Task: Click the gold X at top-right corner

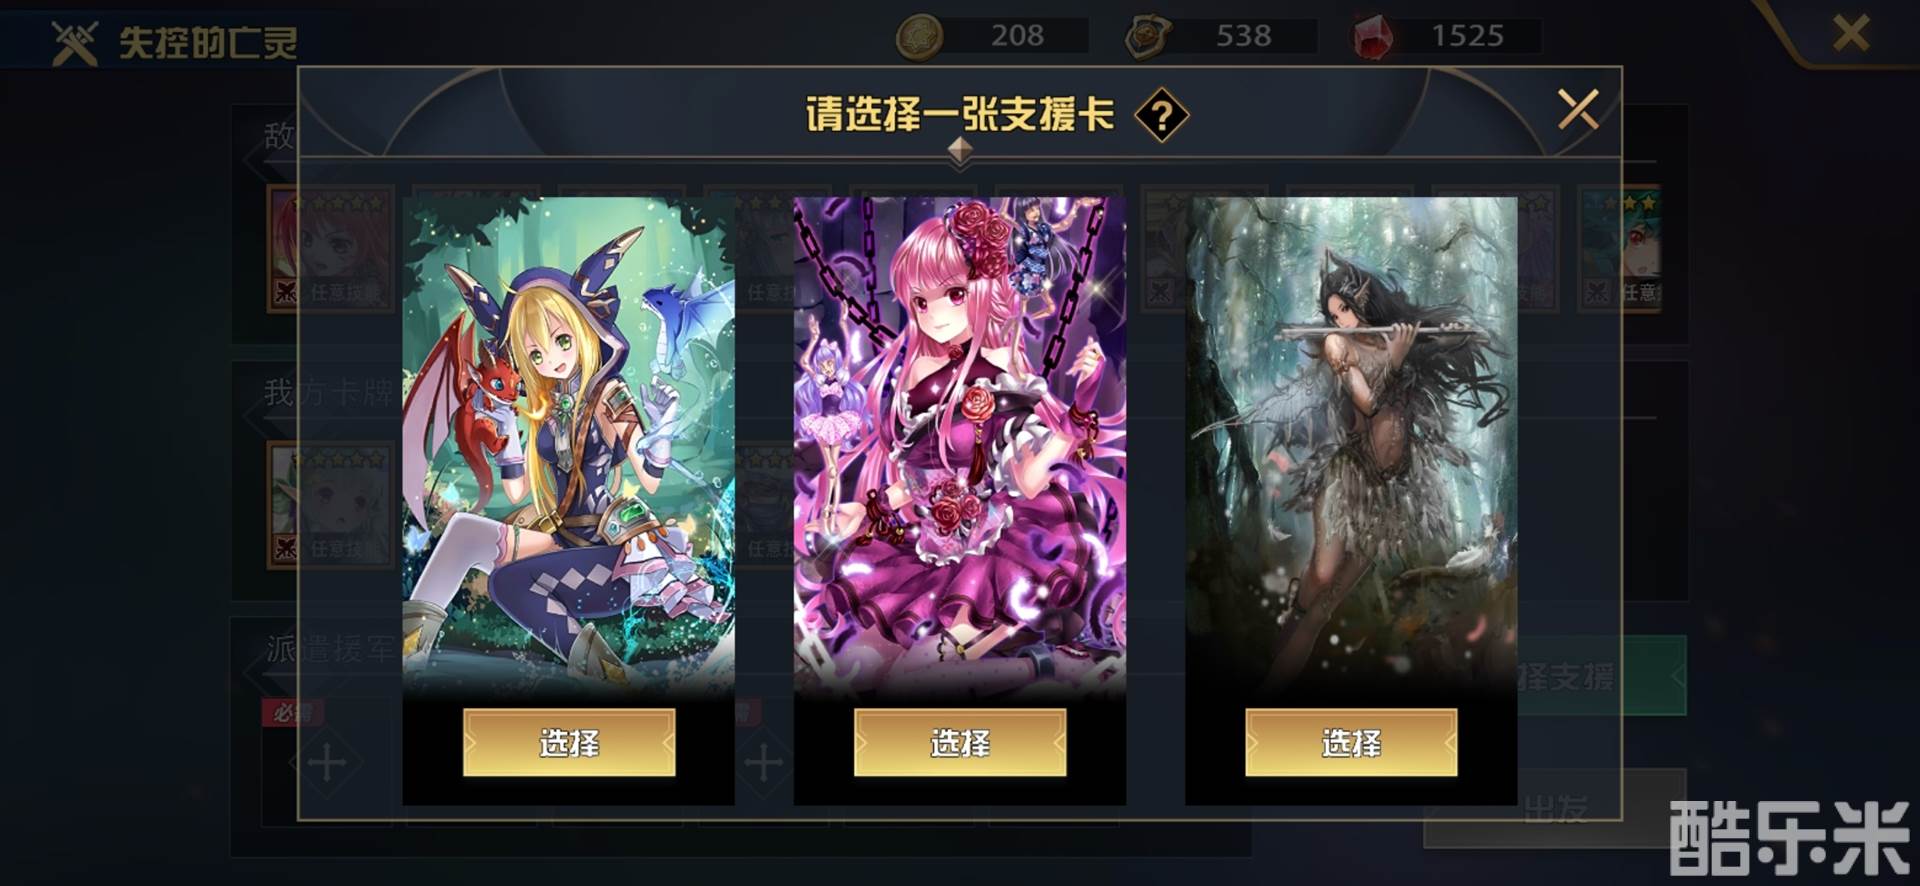Action: pos(1850,33)
